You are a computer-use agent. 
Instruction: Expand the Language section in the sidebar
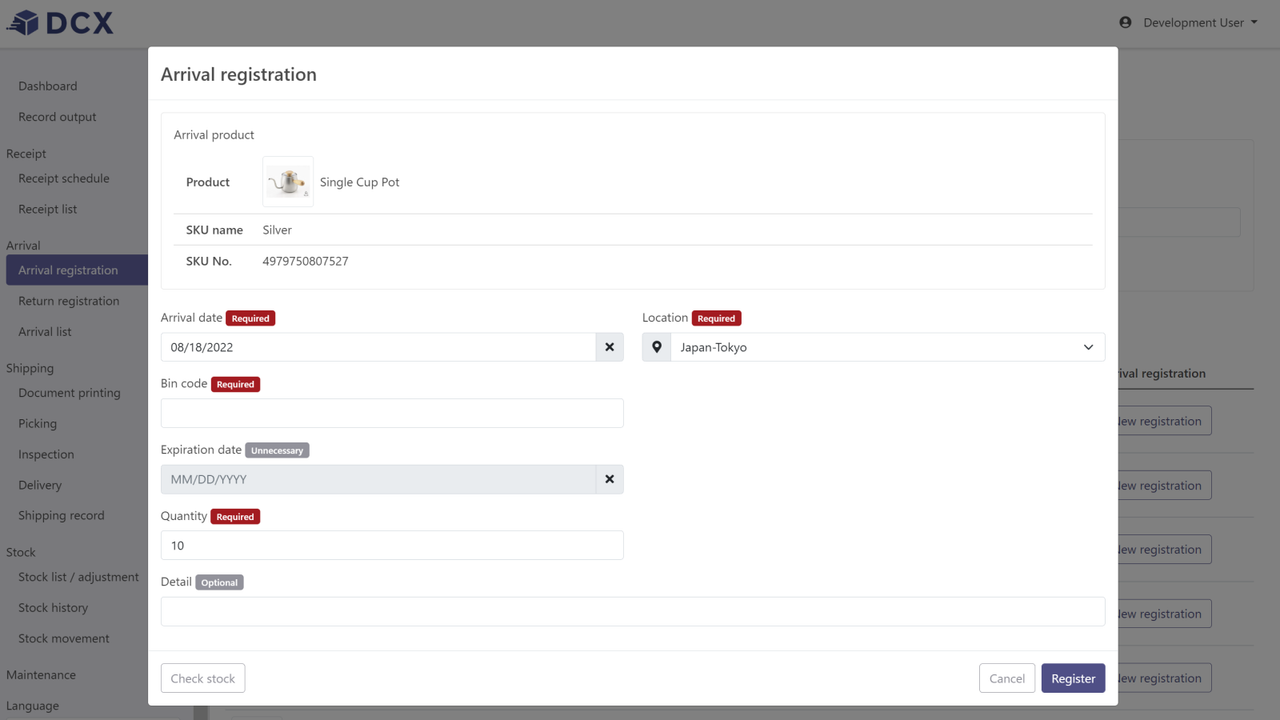pyautogui.click(x=33, y=705)
